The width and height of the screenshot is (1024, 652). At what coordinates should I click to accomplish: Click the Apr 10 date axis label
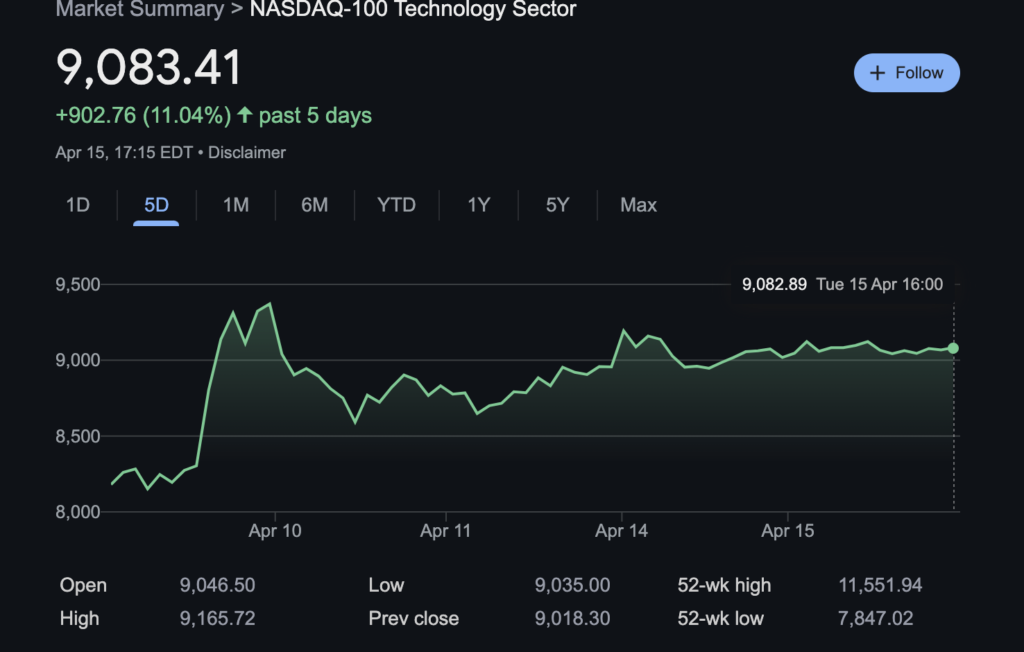(x=274, y=532)
